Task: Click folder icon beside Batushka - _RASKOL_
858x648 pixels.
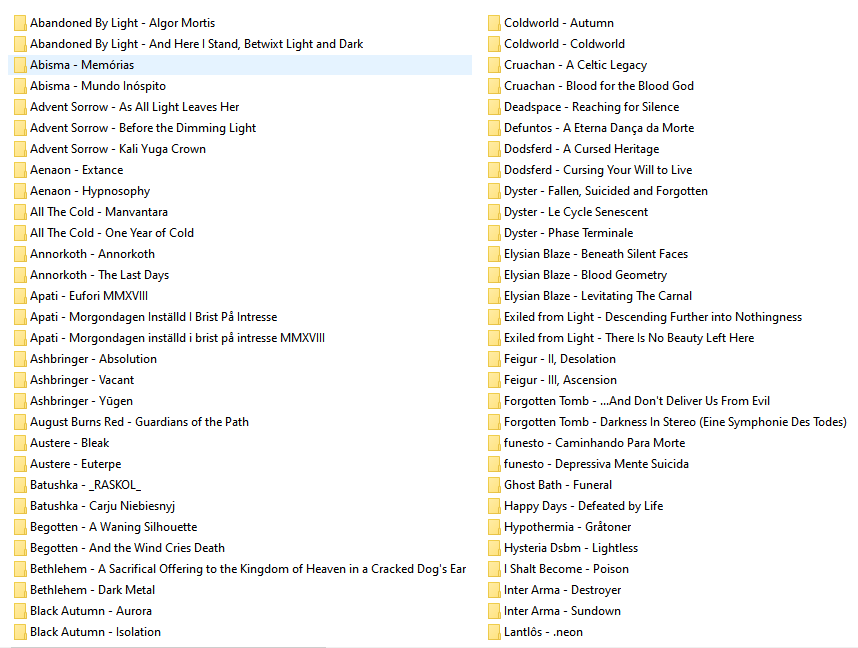Action: (20, 485)
